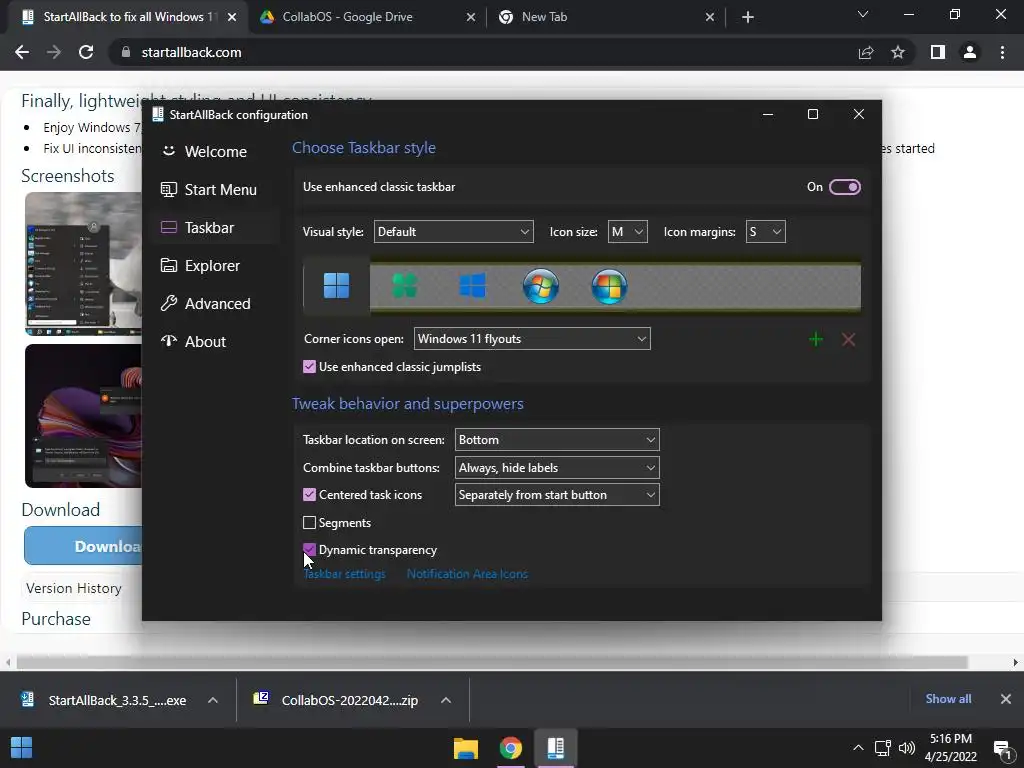Reload the startallback.com page

coord(86,52)
